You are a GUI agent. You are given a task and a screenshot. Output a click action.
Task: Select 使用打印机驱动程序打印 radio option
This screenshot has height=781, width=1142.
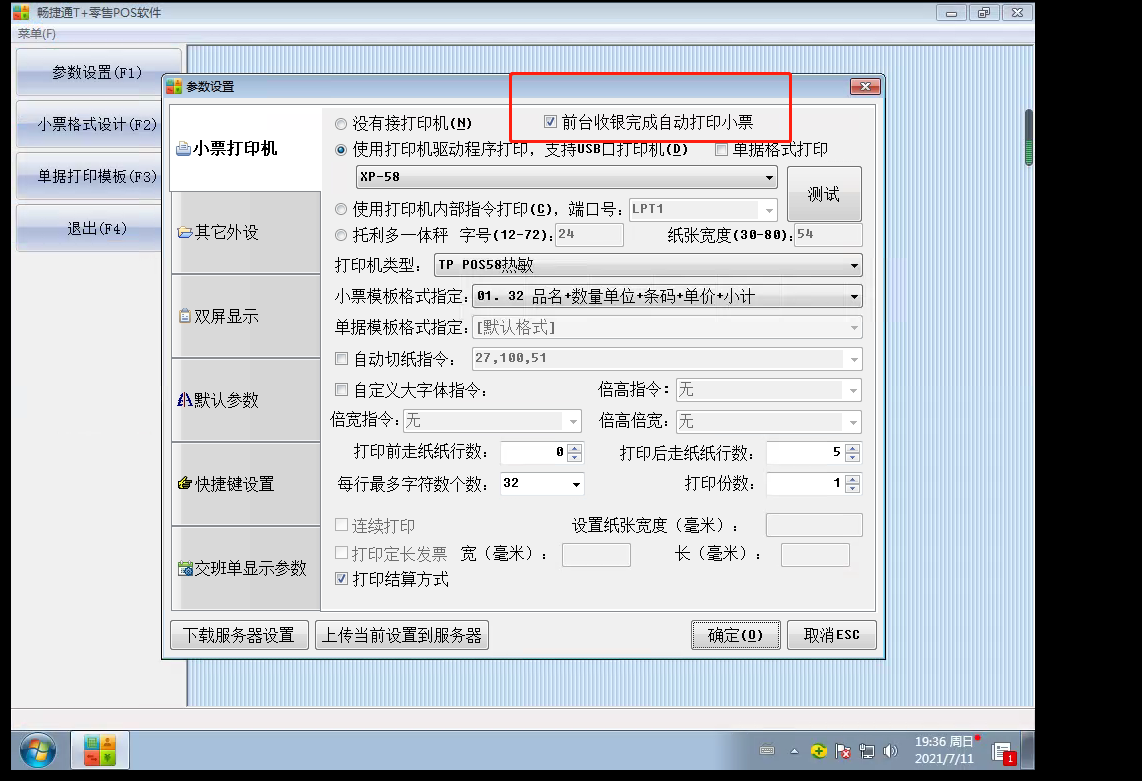point(341,150)
